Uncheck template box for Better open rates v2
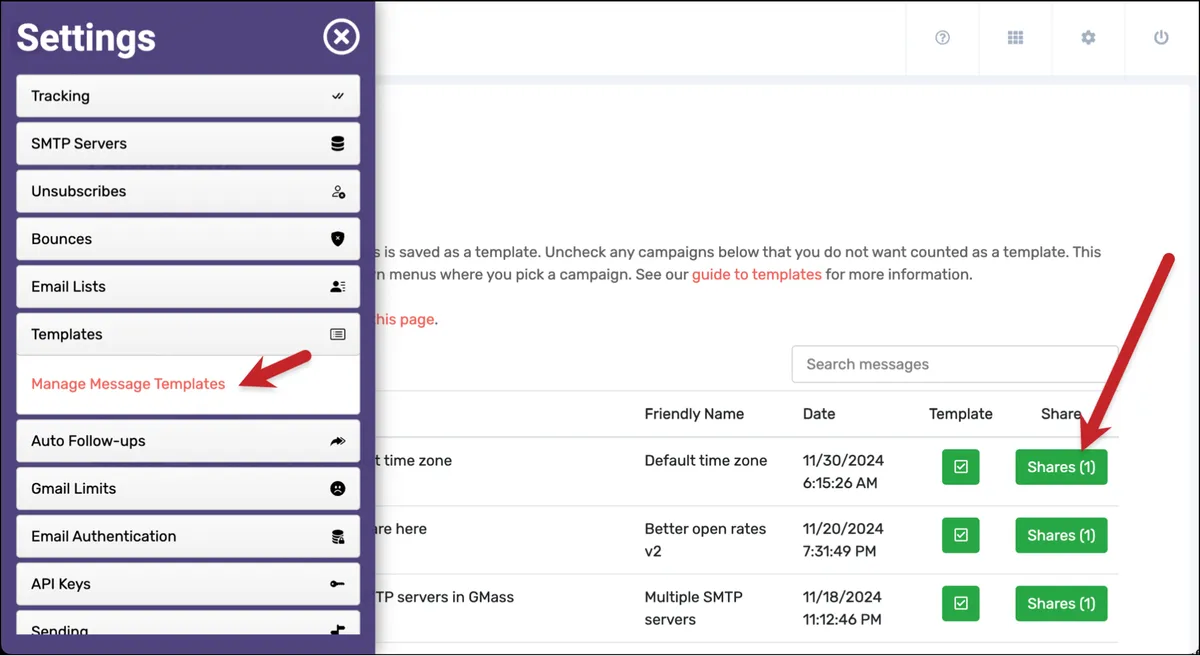 point(961,535)
